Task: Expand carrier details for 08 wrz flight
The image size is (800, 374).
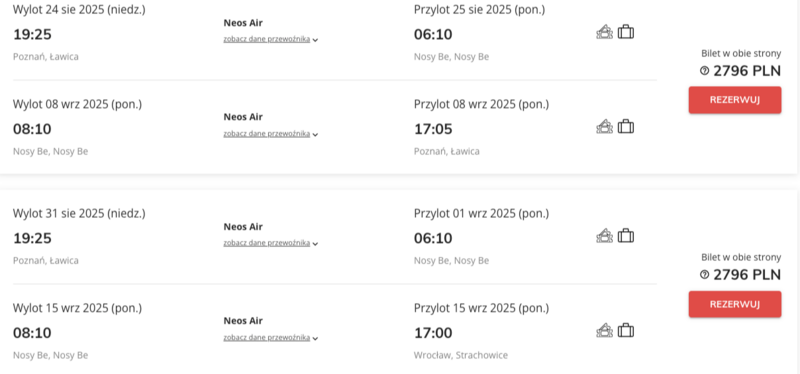Action: coord(270,134)
